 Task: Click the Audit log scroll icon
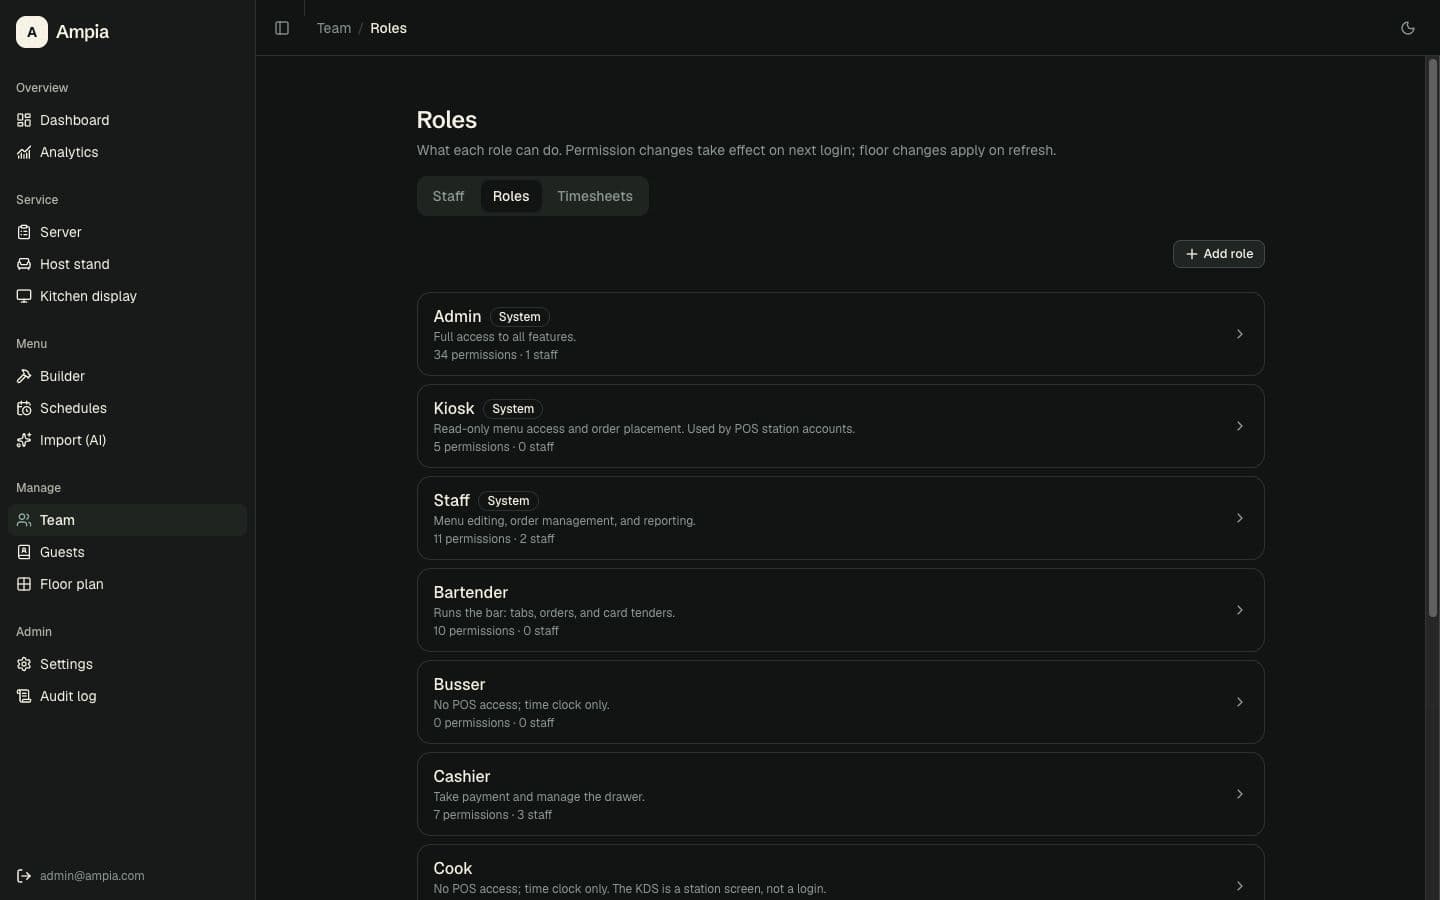24,696
